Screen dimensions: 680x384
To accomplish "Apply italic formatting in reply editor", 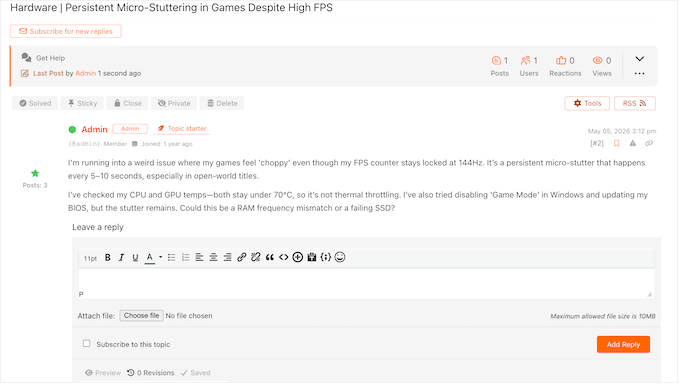I will 121,258.
